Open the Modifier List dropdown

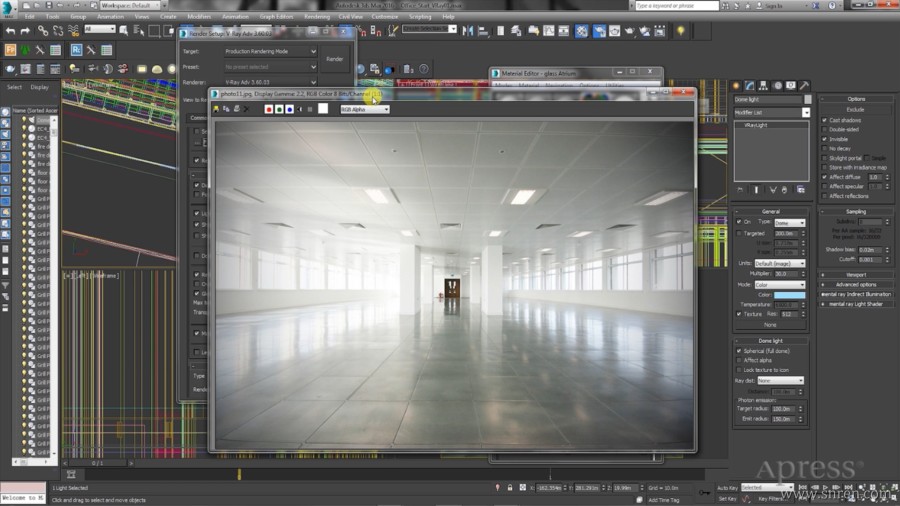click(772, 112)
